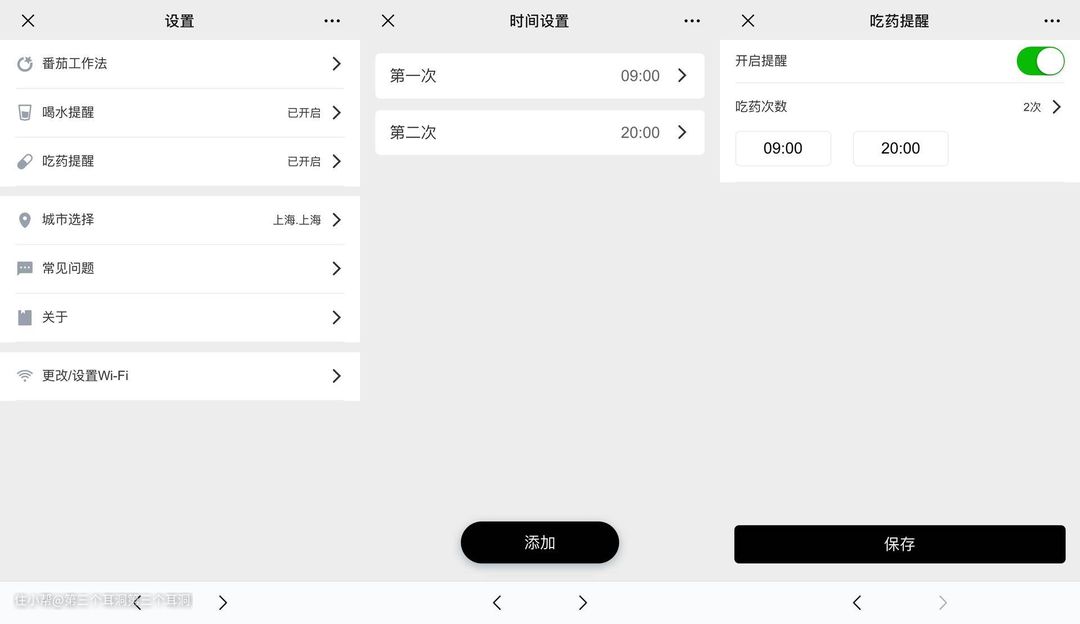The width and height of the screenshot is (1080, 624).
Task: Edit the 09:00 time field in 吃药提醒
Action: coord(783,148)
